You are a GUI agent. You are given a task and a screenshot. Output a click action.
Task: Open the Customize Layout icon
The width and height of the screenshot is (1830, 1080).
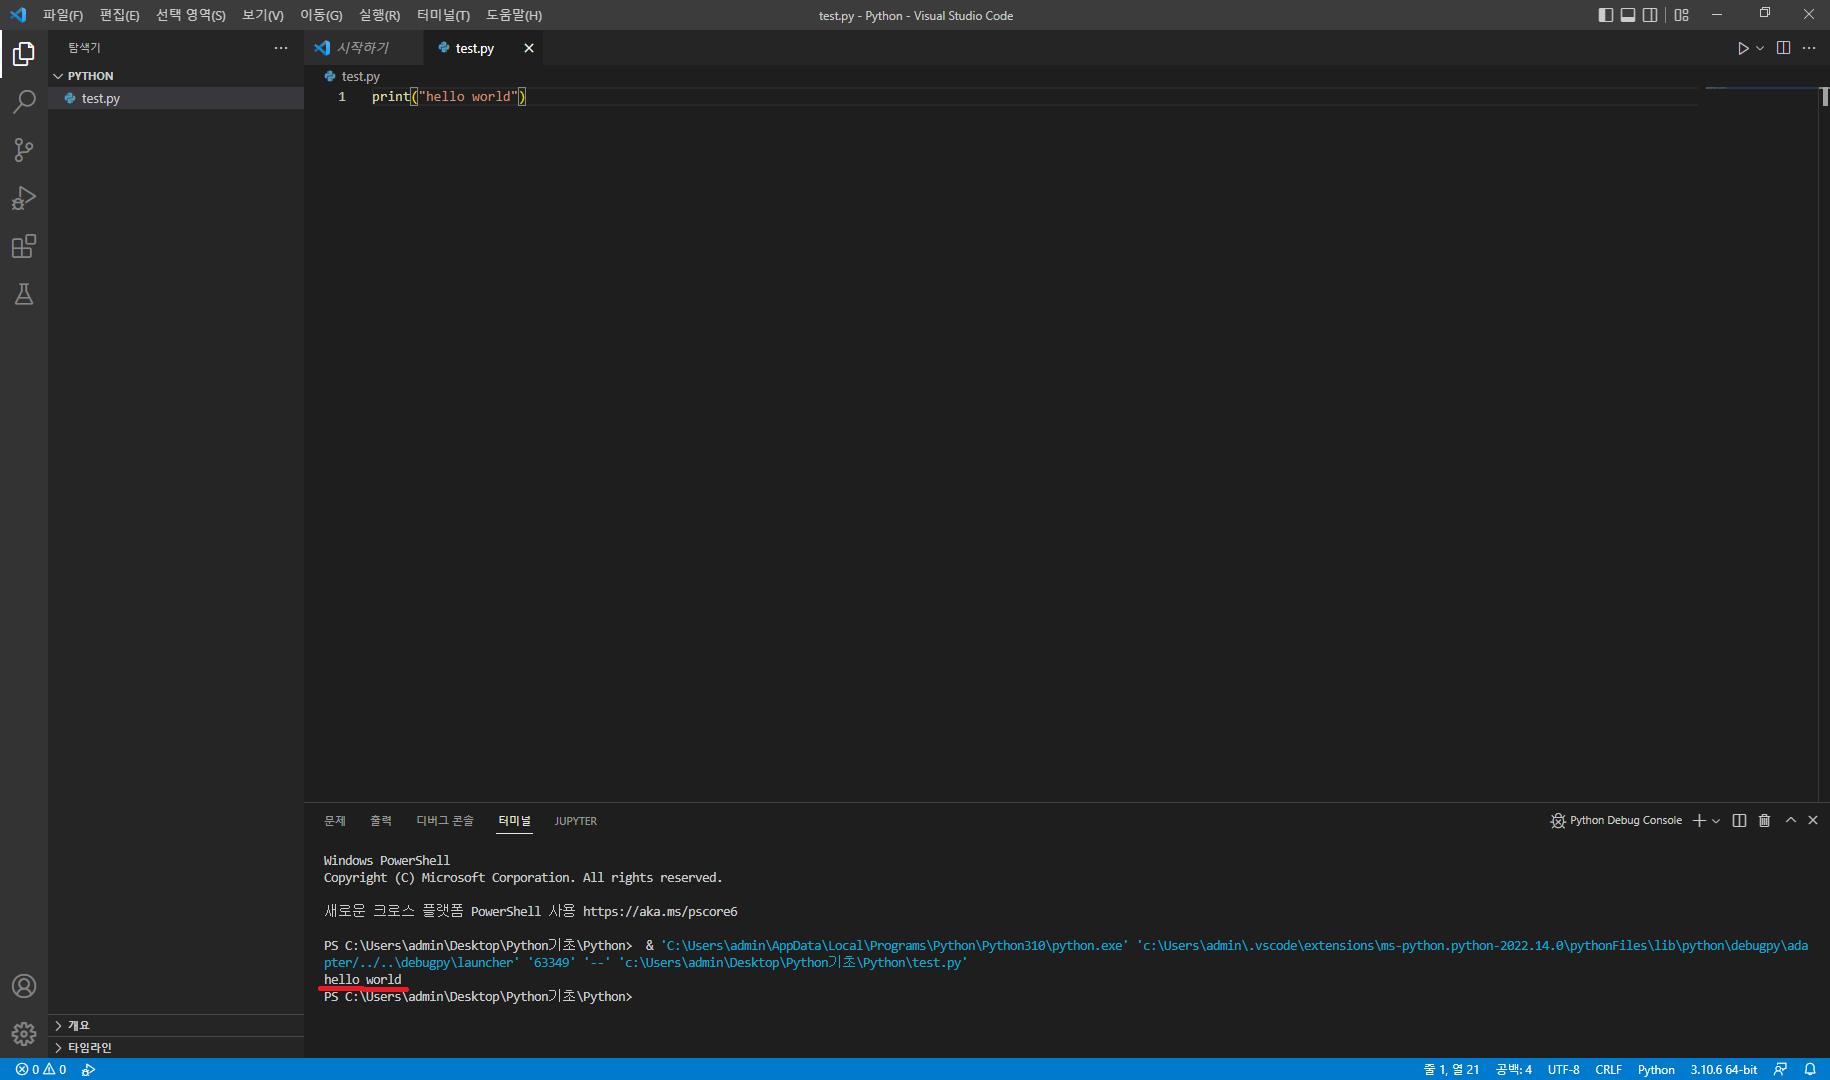(x=1682, y=15)
